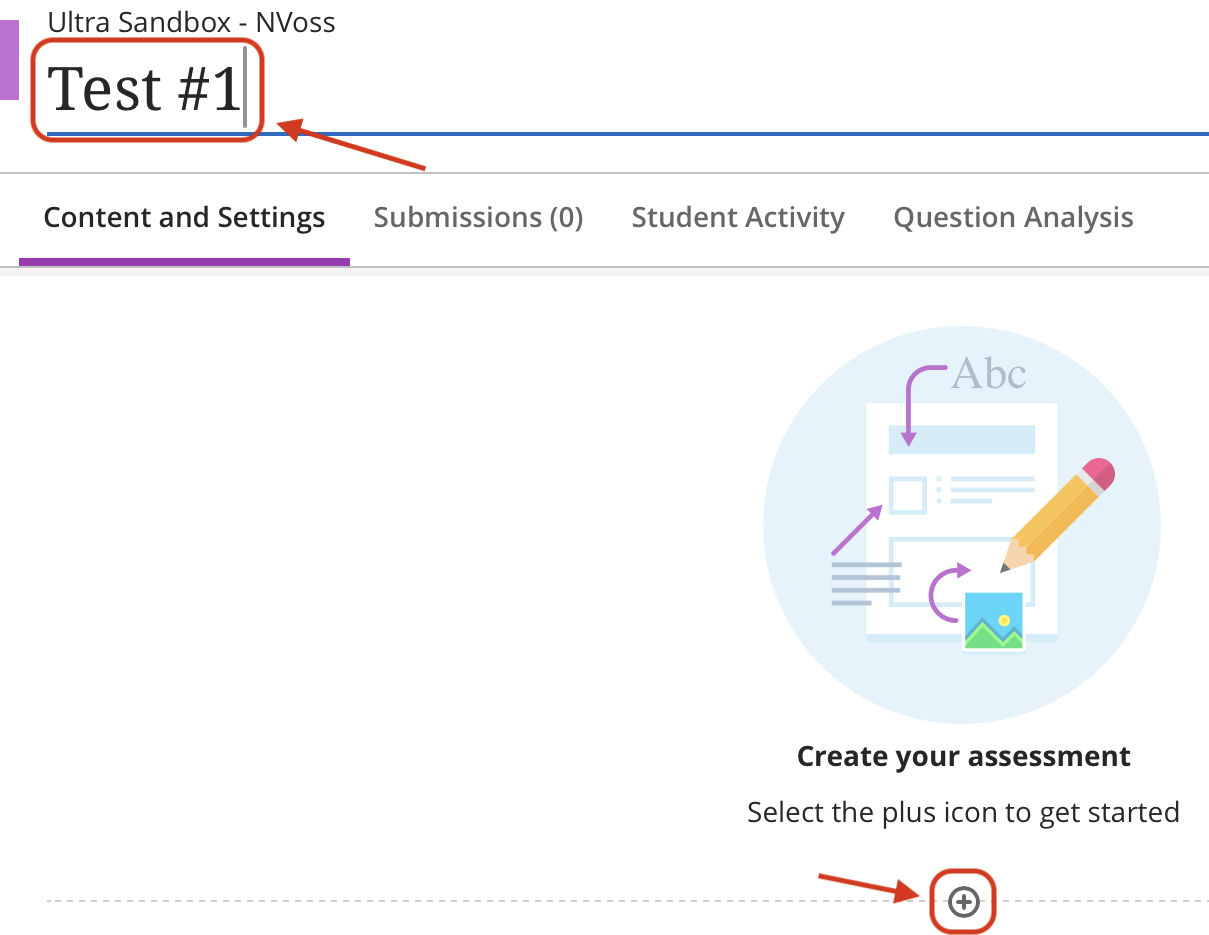View the Question Analysis tab

1013,218
